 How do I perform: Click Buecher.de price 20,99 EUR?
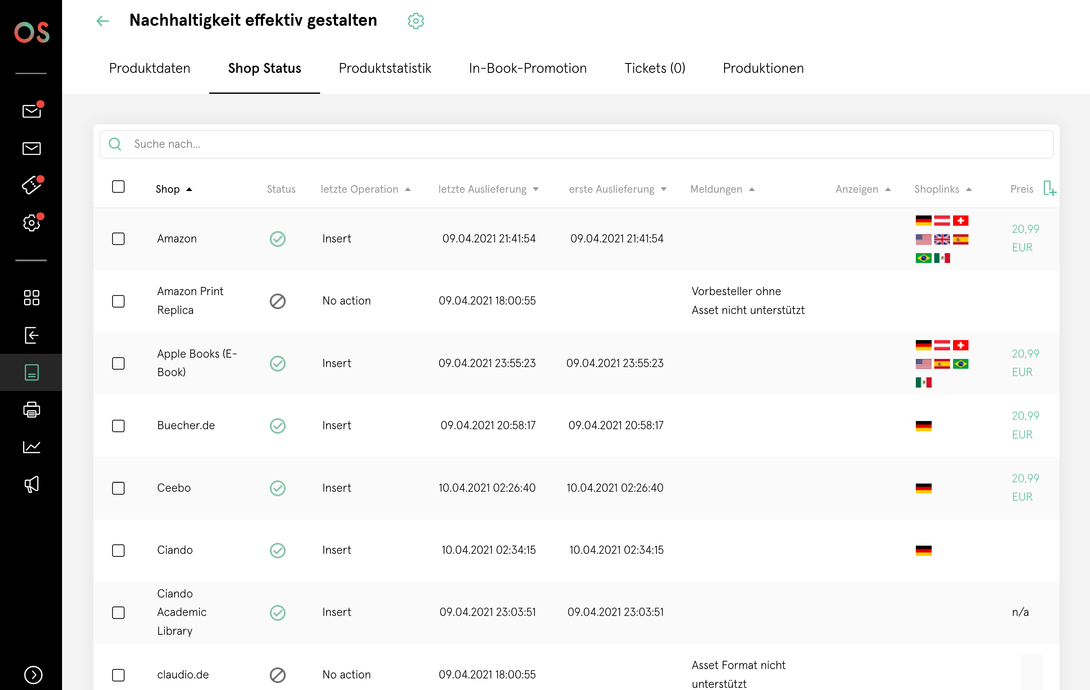[x=1025, y=425]
